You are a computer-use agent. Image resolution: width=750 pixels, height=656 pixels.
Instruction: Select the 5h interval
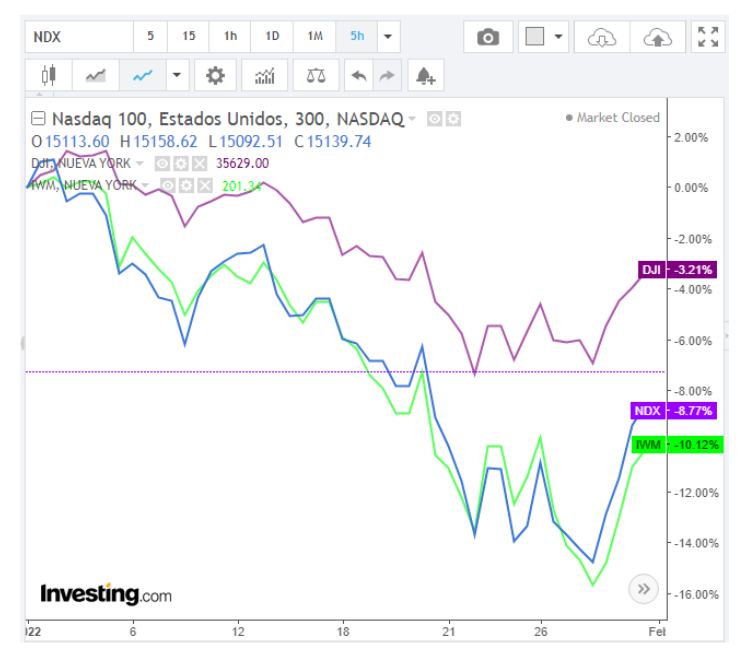pos(357,37)
